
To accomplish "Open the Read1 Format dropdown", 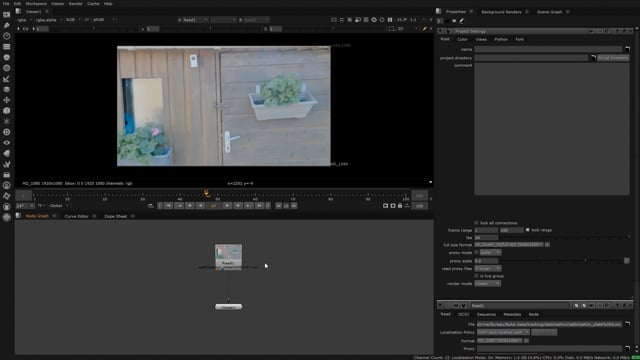I will [x=500, y=340].
